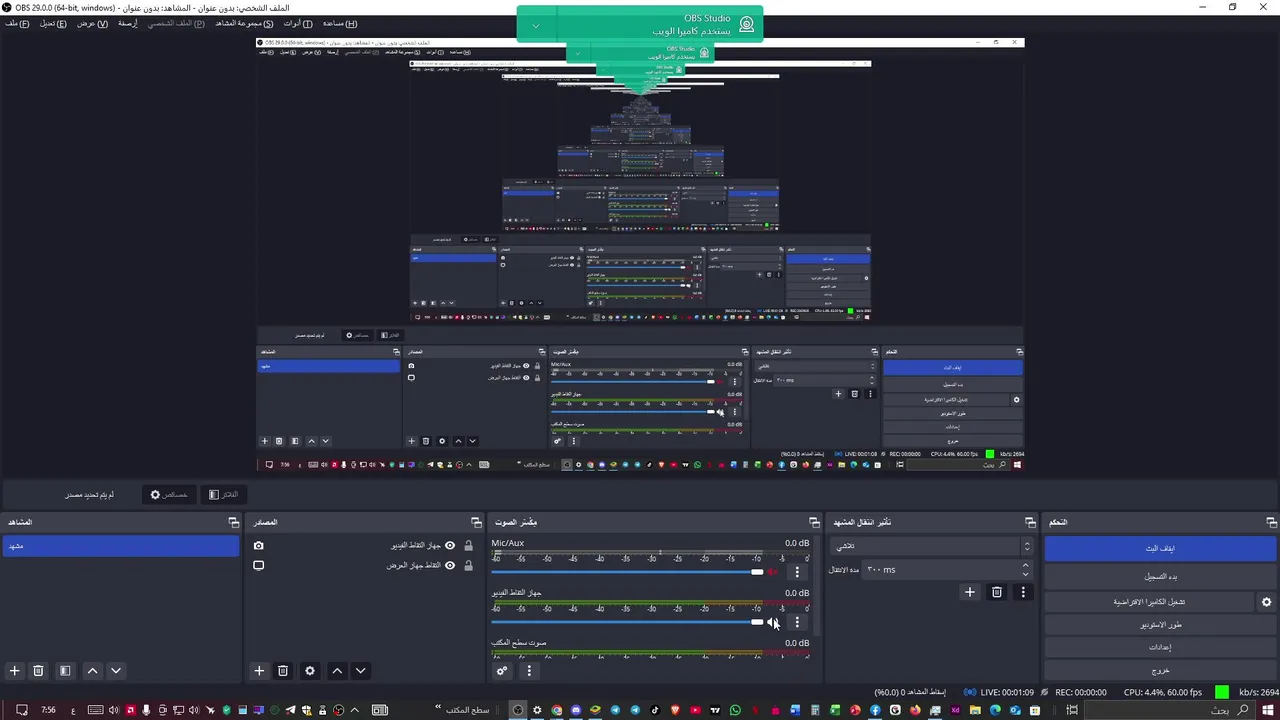The height and width of the screenshot is (720, 1280).
Task: Open the مجموعة المشاهد (Scene Collection) menu
Action: pyautogui.click(x=245, y=23)
